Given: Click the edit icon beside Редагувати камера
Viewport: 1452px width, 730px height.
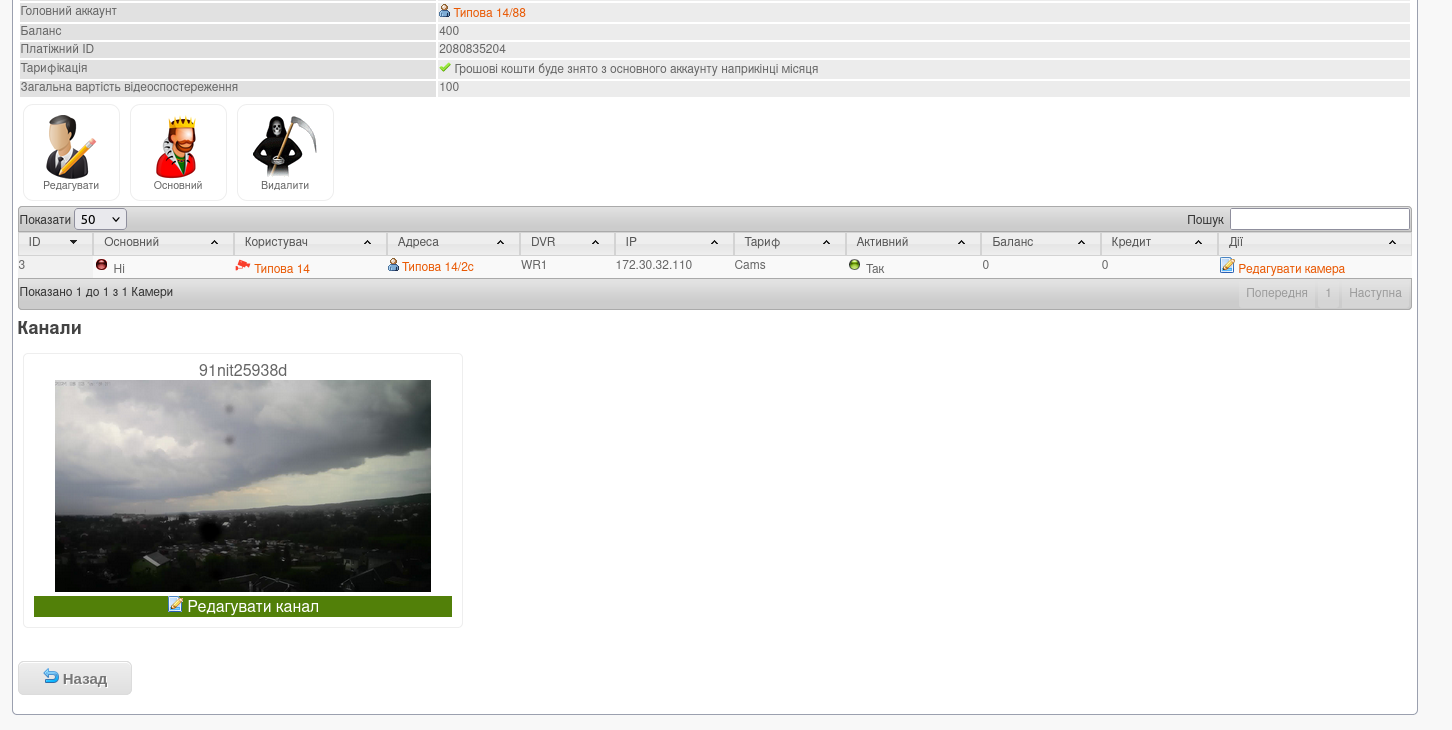Looking at the screenshot, I should tap(1227, 266).
